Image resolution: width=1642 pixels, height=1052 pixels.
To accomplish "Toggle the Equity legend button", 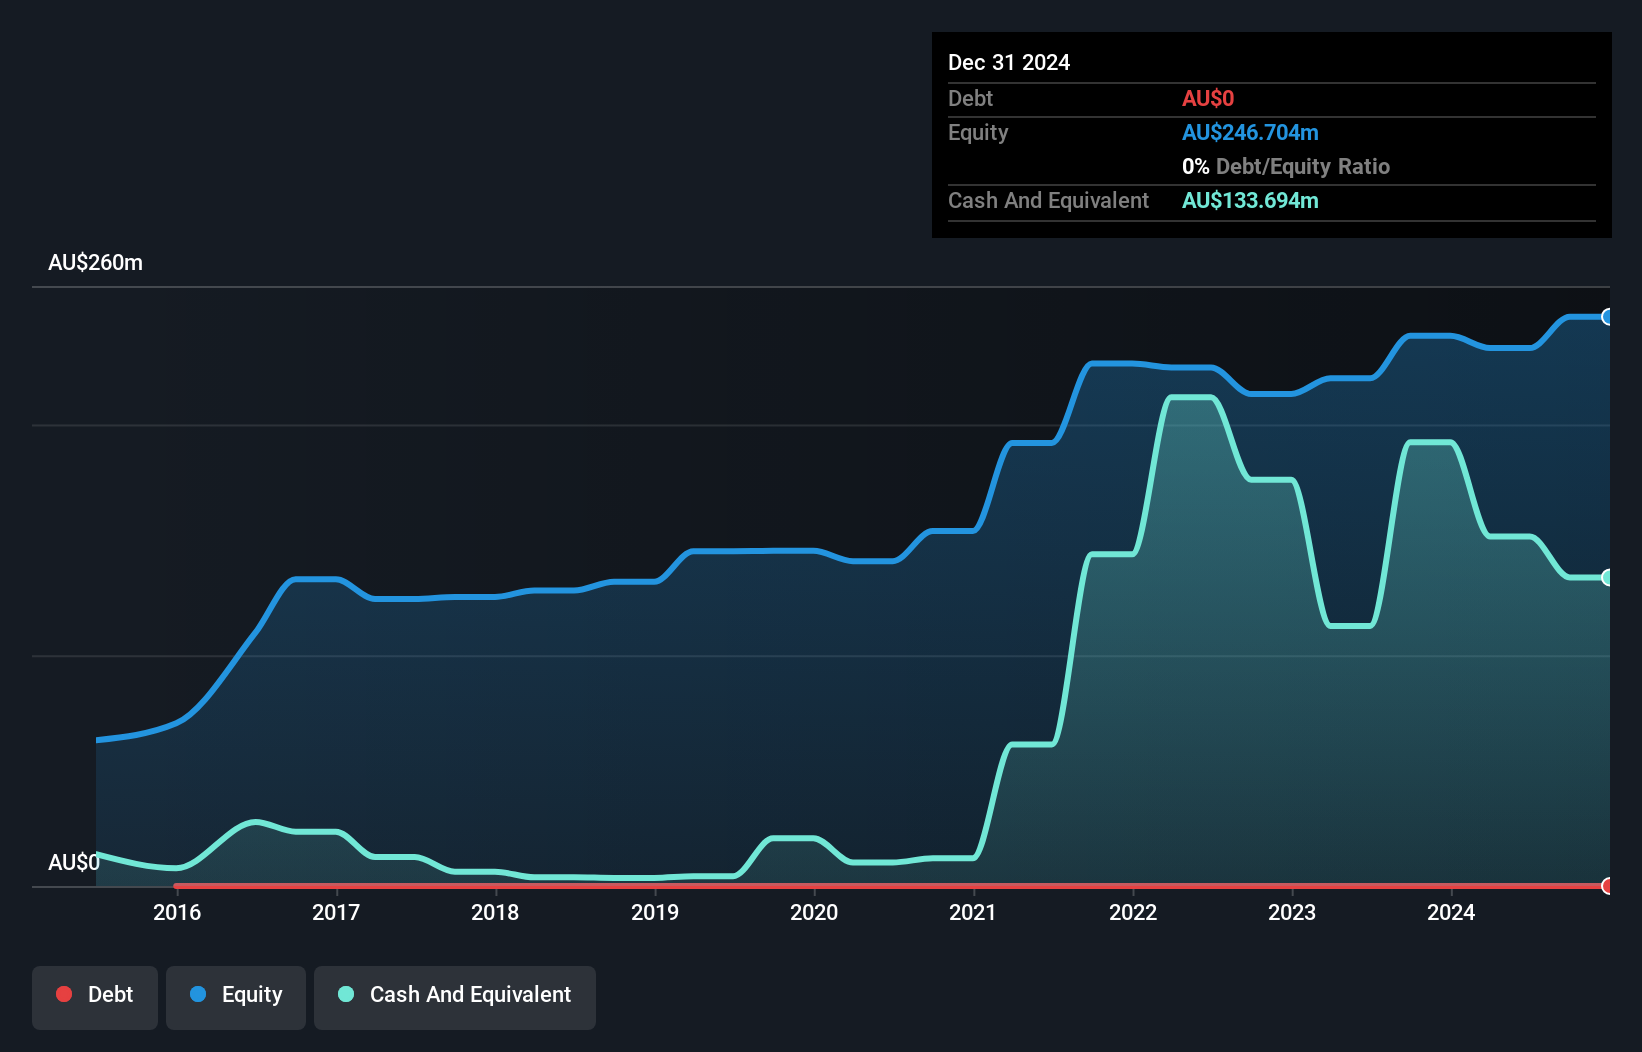I will (236, 997).
